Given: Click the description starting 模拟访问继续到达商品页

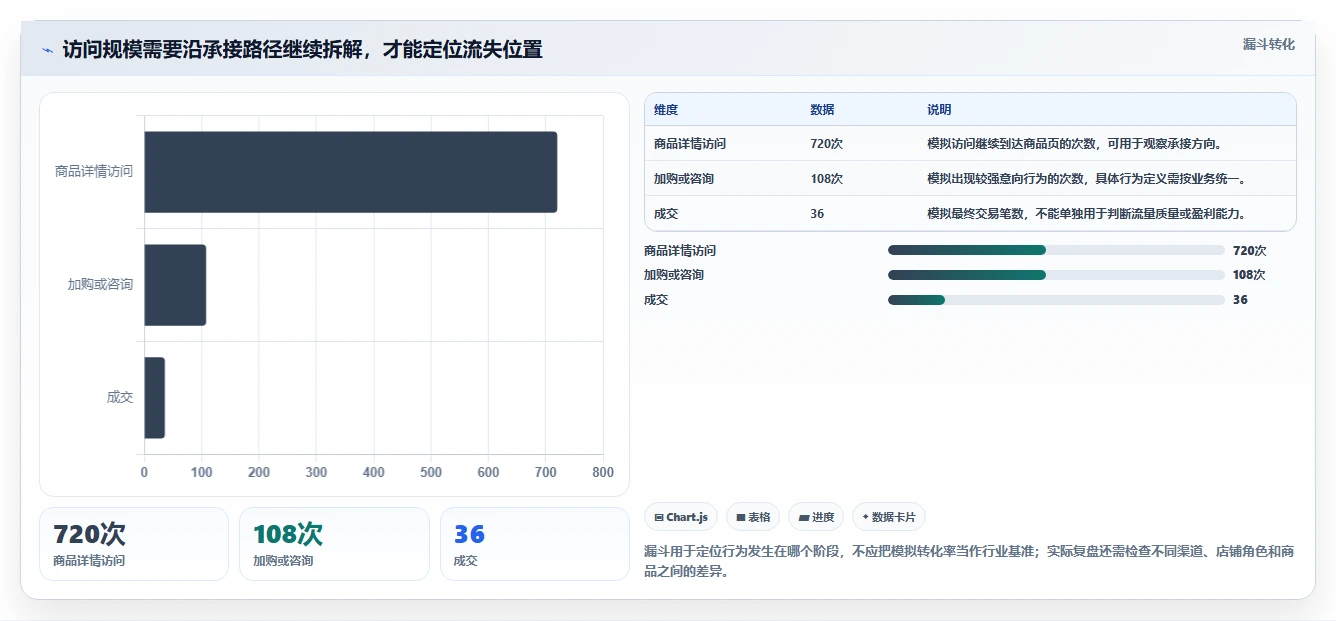Looking at the screenshot, I should click(1074, 144).
